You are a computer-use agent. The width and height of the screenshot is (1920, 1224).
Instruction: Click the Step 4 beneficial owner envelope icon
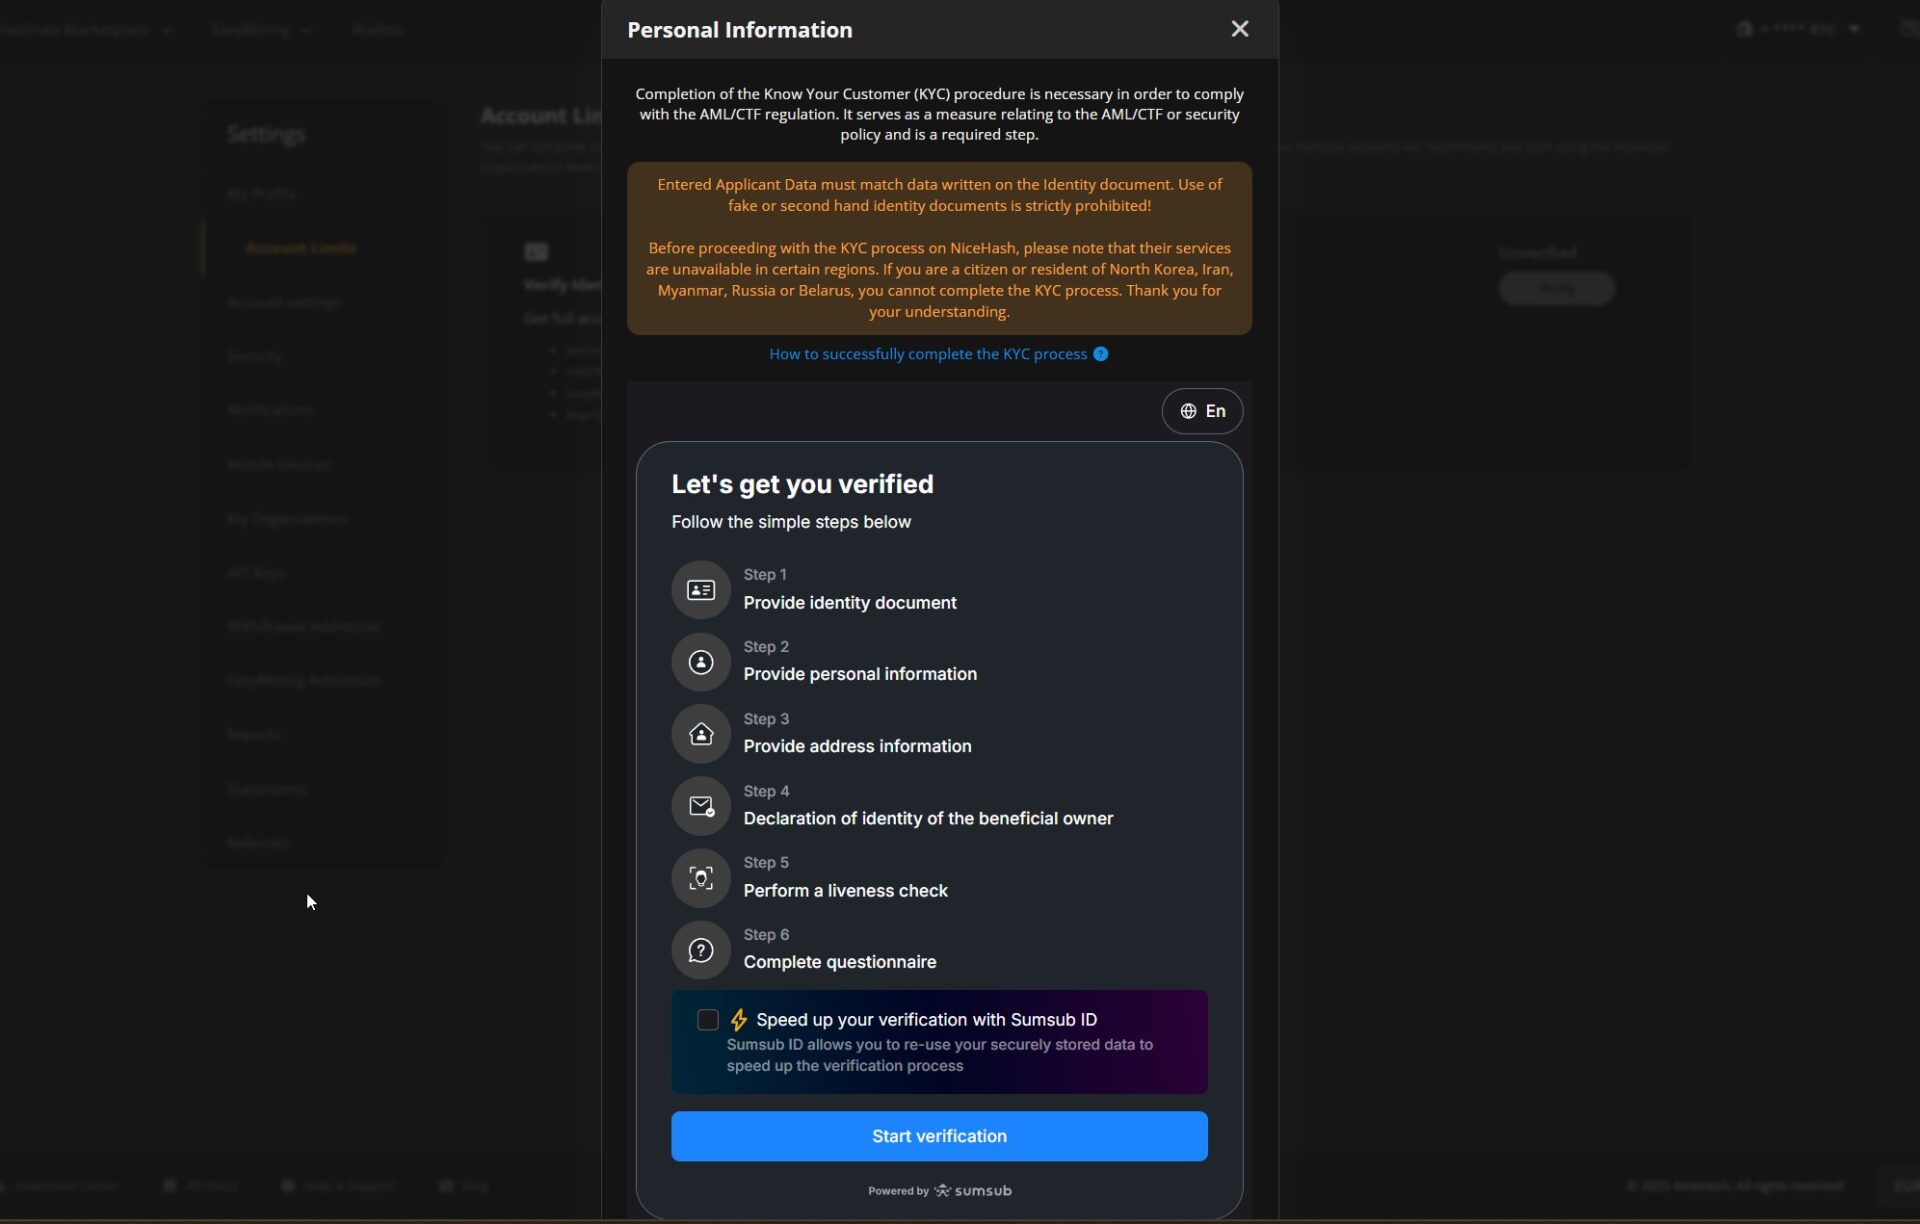(700, 806)
